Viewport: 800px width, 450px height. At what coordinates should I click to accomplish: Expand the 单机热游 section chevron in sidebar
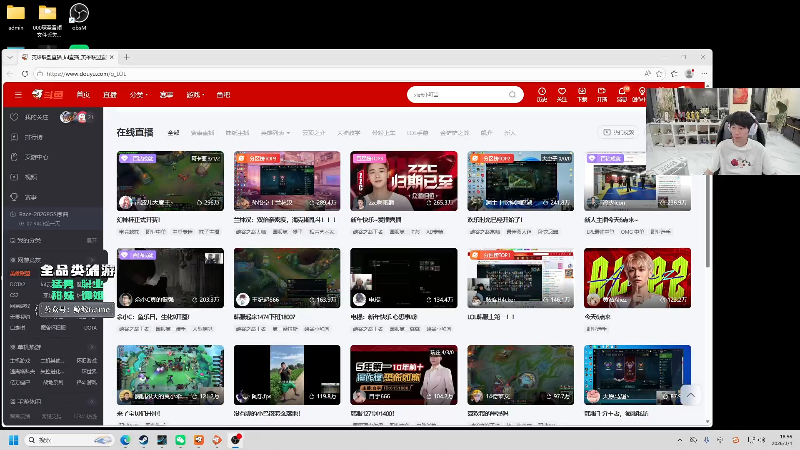tap(92, 347)
